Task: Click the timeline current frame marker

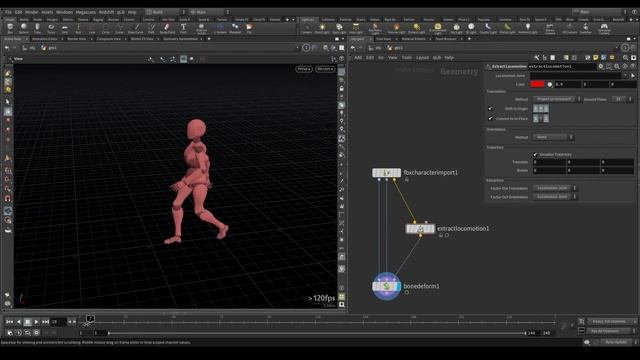Action: [90, 318]
